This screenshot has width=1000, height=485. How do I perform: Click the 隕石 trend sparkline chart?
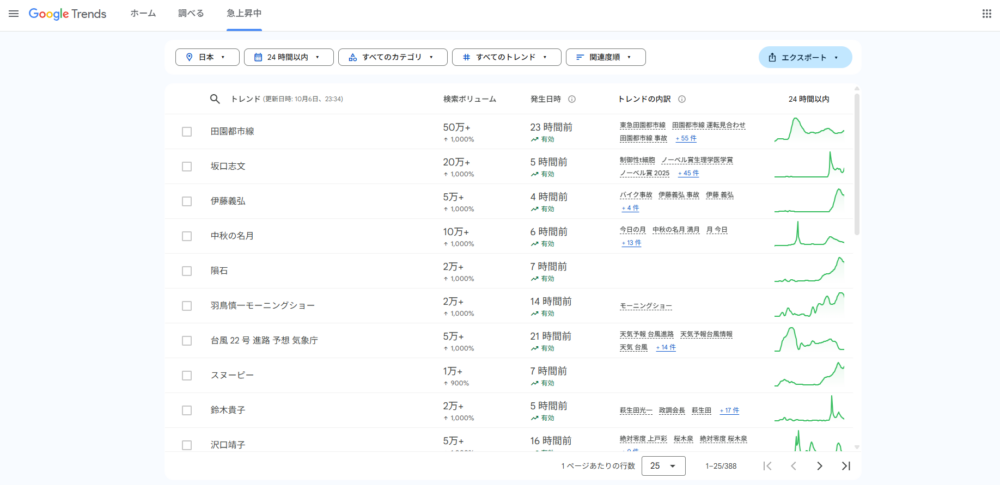tap(810, 270)
